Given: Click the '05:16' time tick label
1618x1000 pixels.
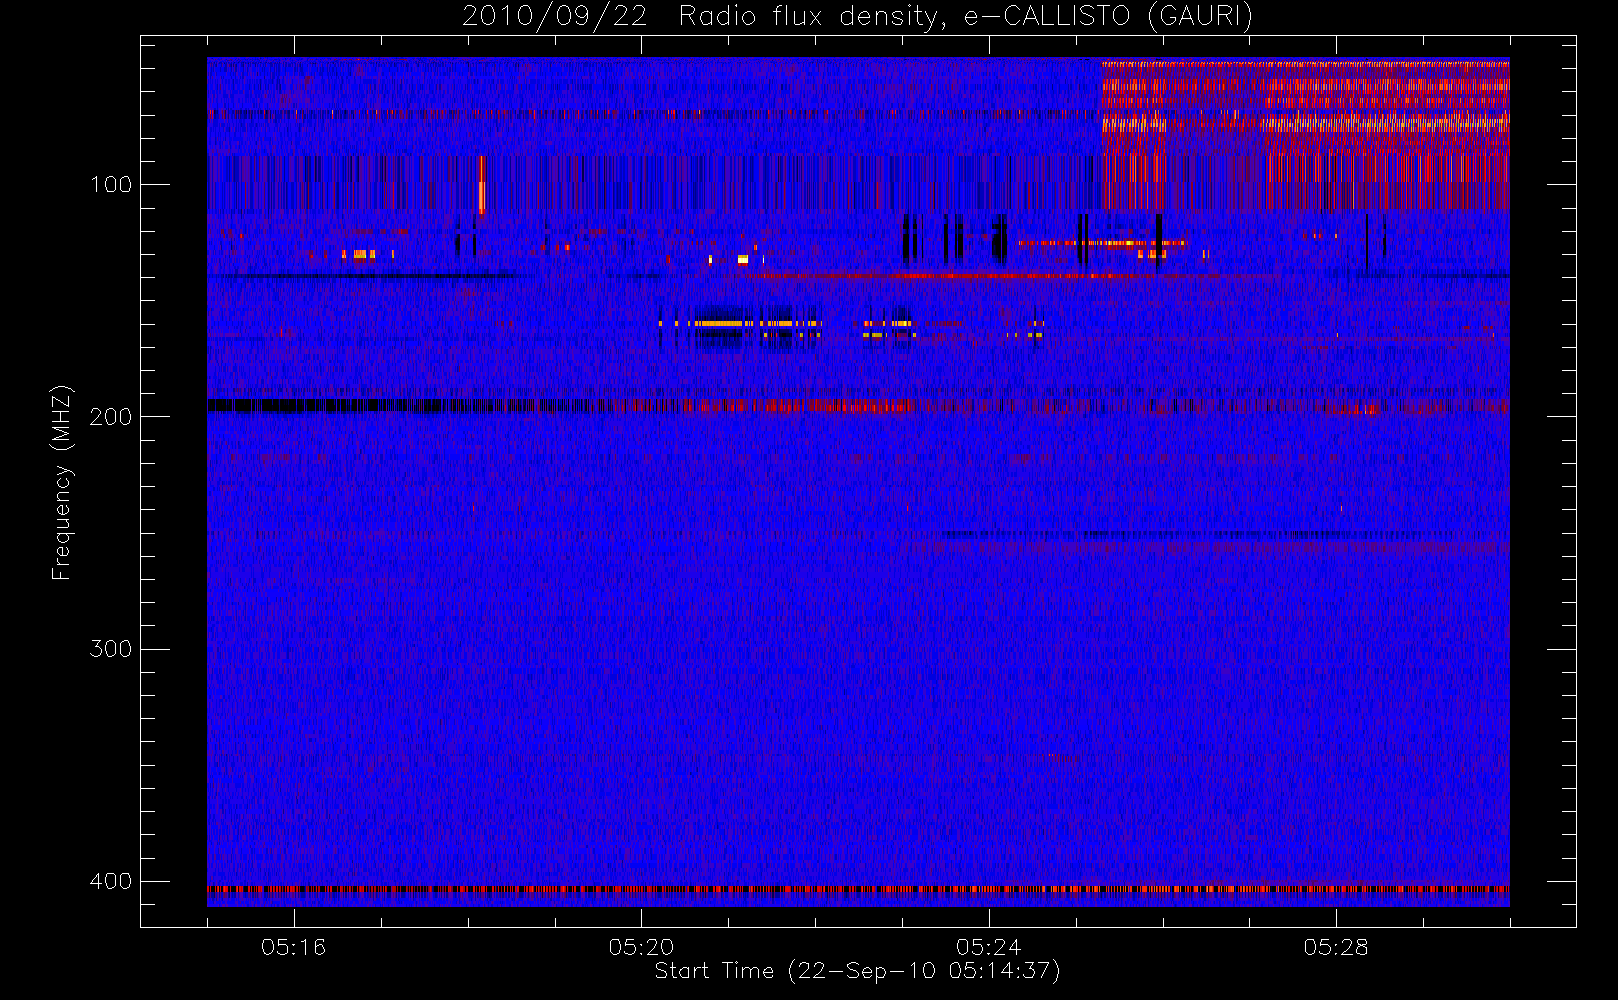Looking at the screenshot, I should pyautogui.click(x=293, y=947).
